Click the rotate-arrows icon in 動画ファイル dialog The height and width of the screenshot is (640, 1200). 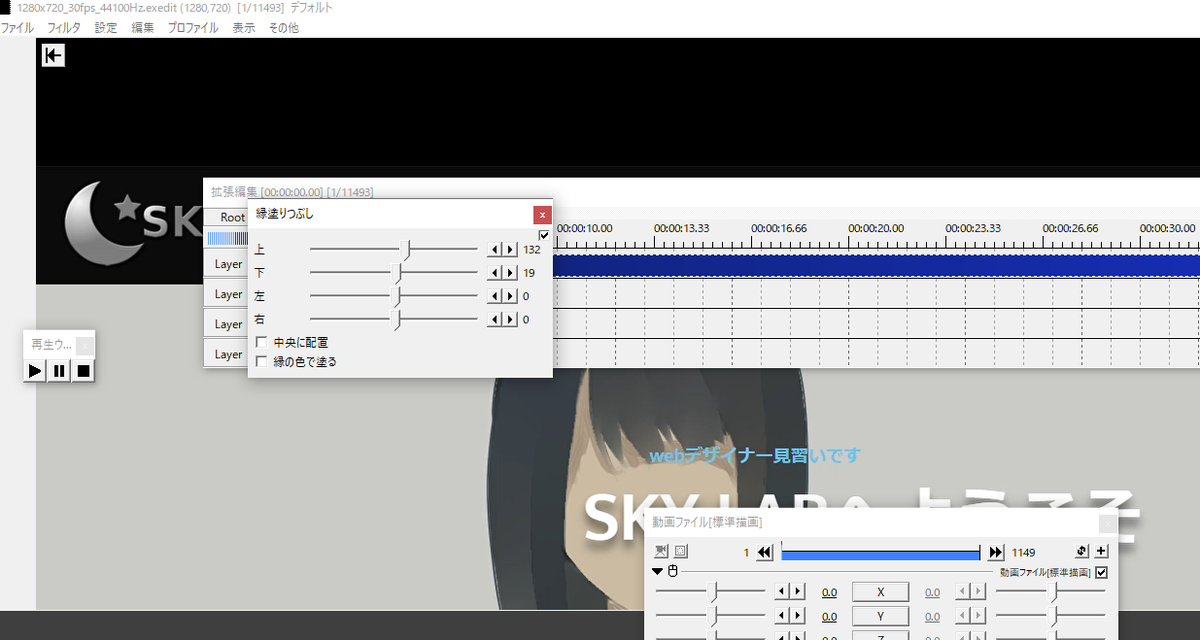click(x=1081, y=551)
